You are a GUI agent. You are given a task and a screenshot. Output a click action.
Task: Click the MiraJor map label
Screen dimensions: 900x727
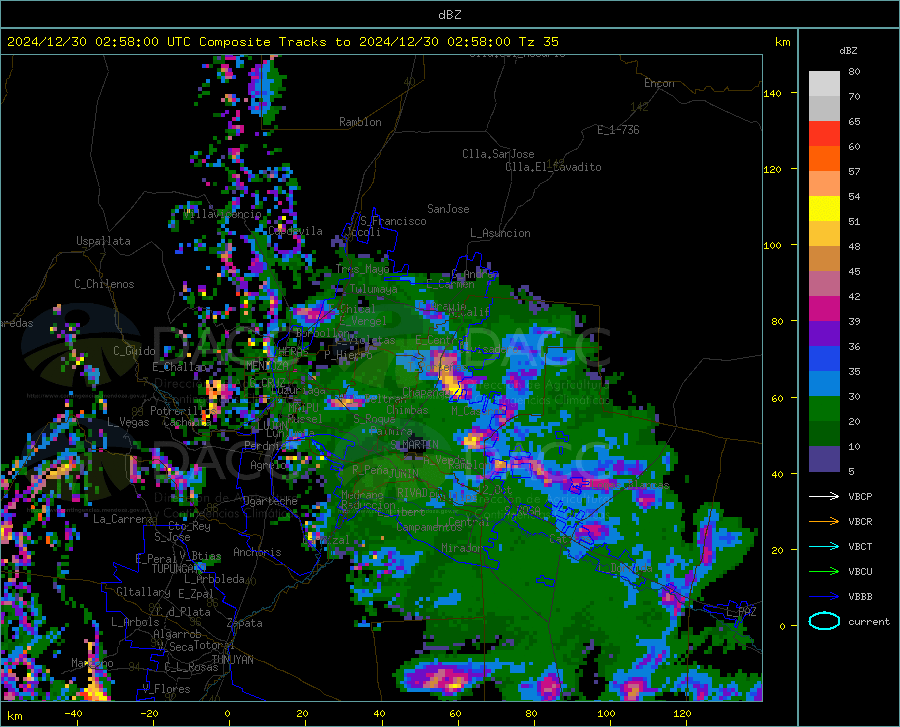(462, 548)
